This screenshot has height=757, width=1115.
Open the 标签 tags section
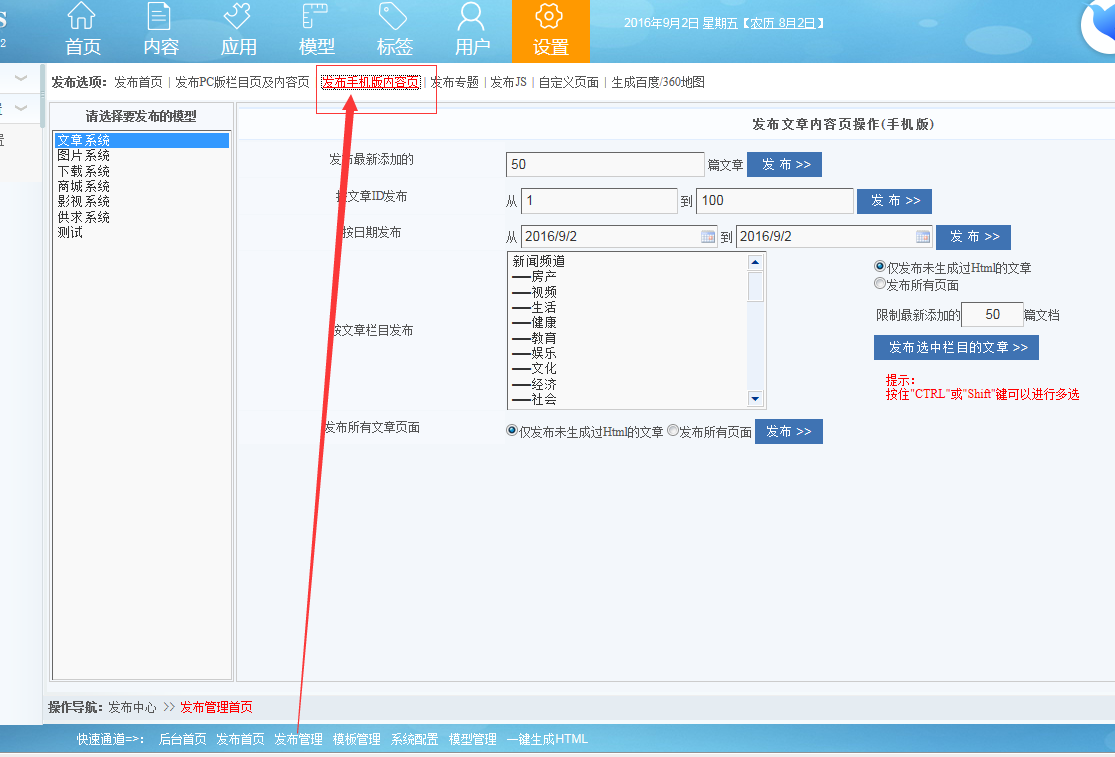tap(394, 30)
